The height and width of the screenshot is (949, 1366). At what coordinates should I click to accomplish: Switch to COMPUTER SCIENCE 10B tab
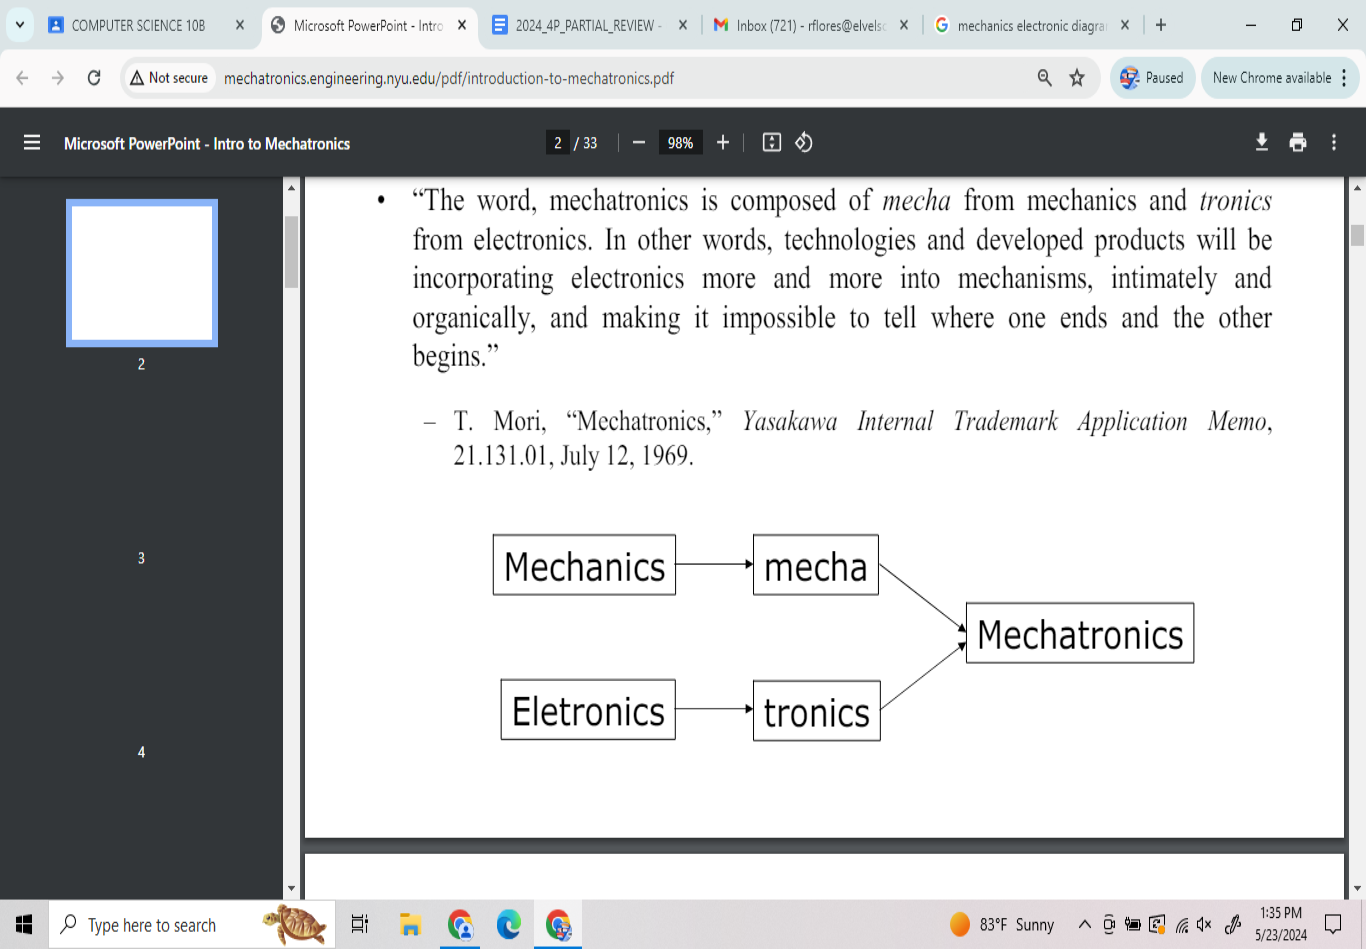click(x=138, y=26)
